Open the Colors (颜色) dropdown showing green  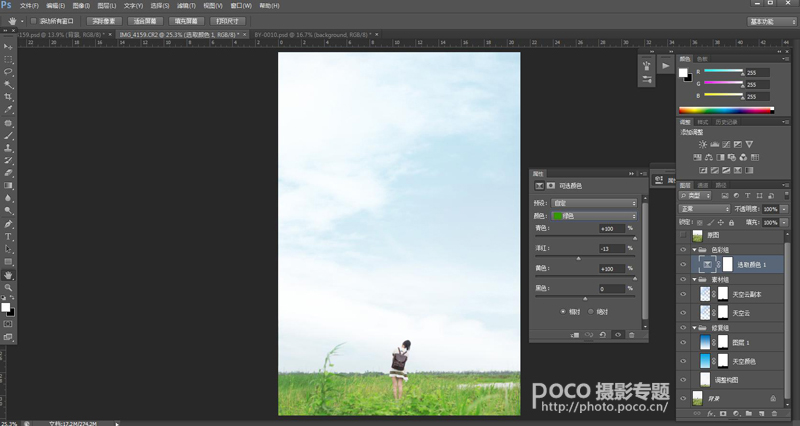click(594, 216)
